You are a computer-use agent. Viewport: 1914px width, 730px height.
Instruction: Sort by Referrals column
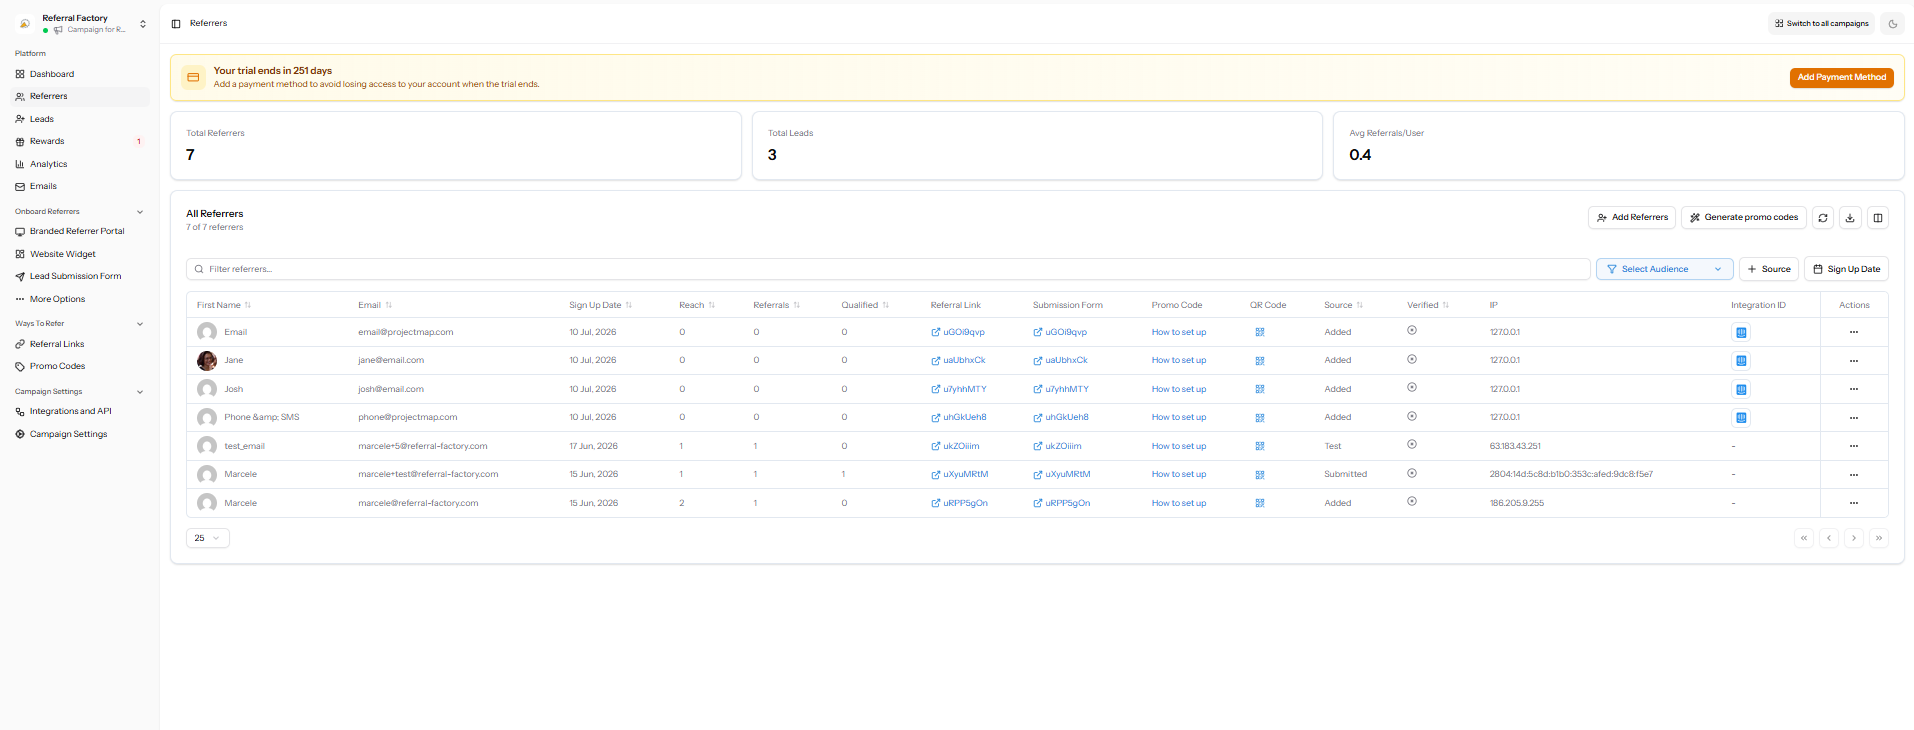(776, 305)
